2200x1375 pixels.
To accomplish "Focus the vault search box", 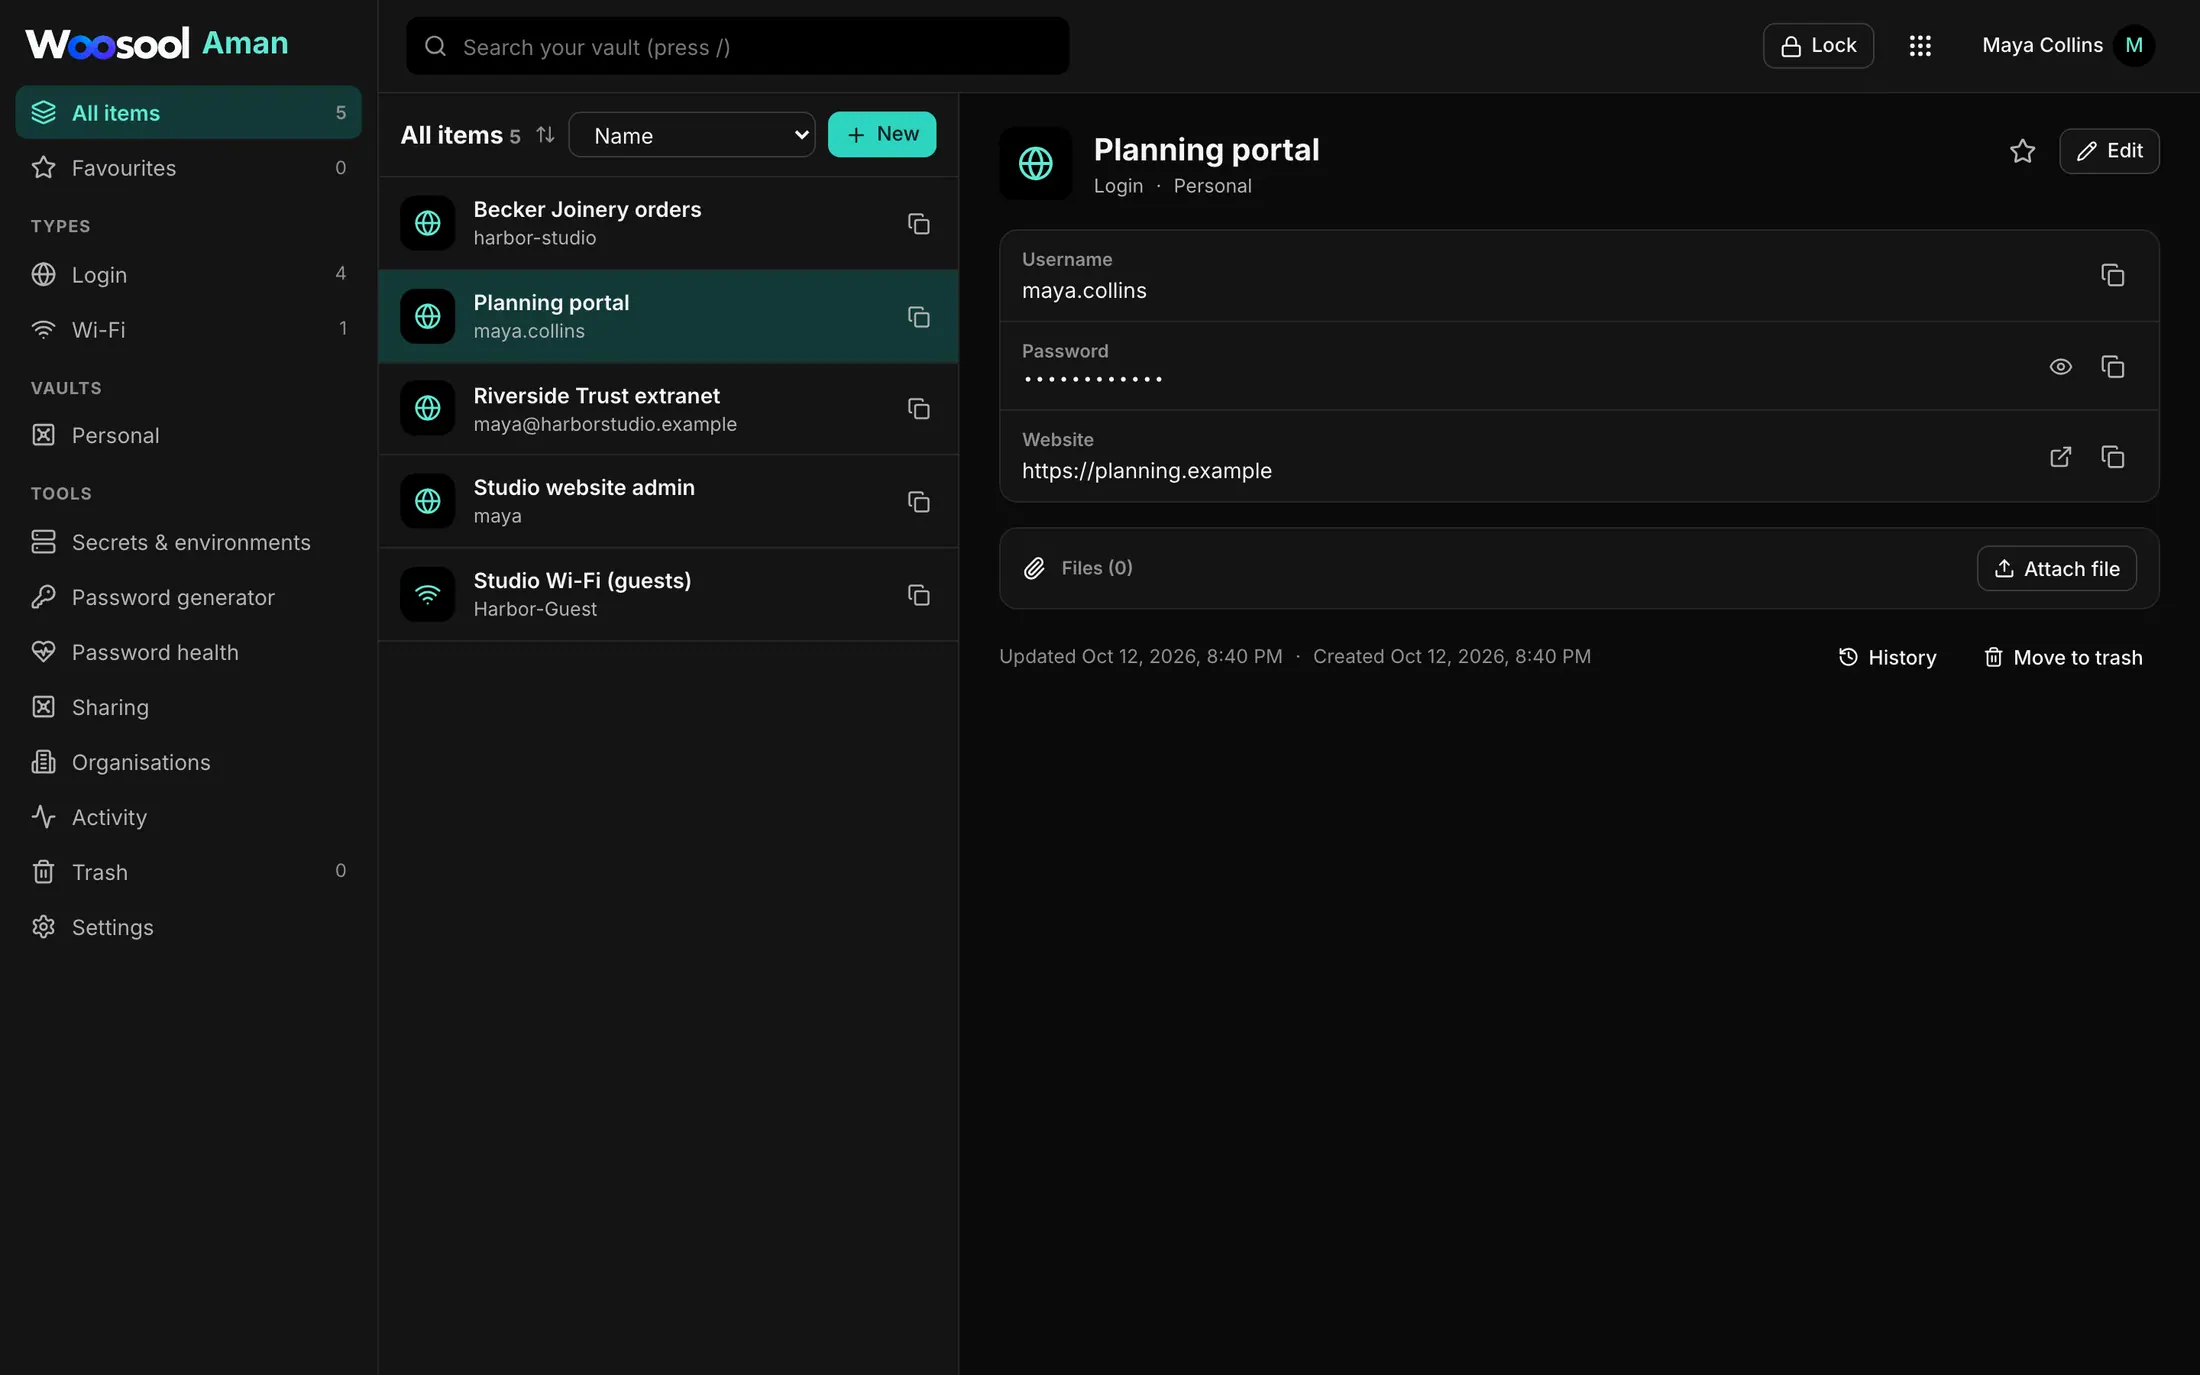I will (x=737, y=46).
